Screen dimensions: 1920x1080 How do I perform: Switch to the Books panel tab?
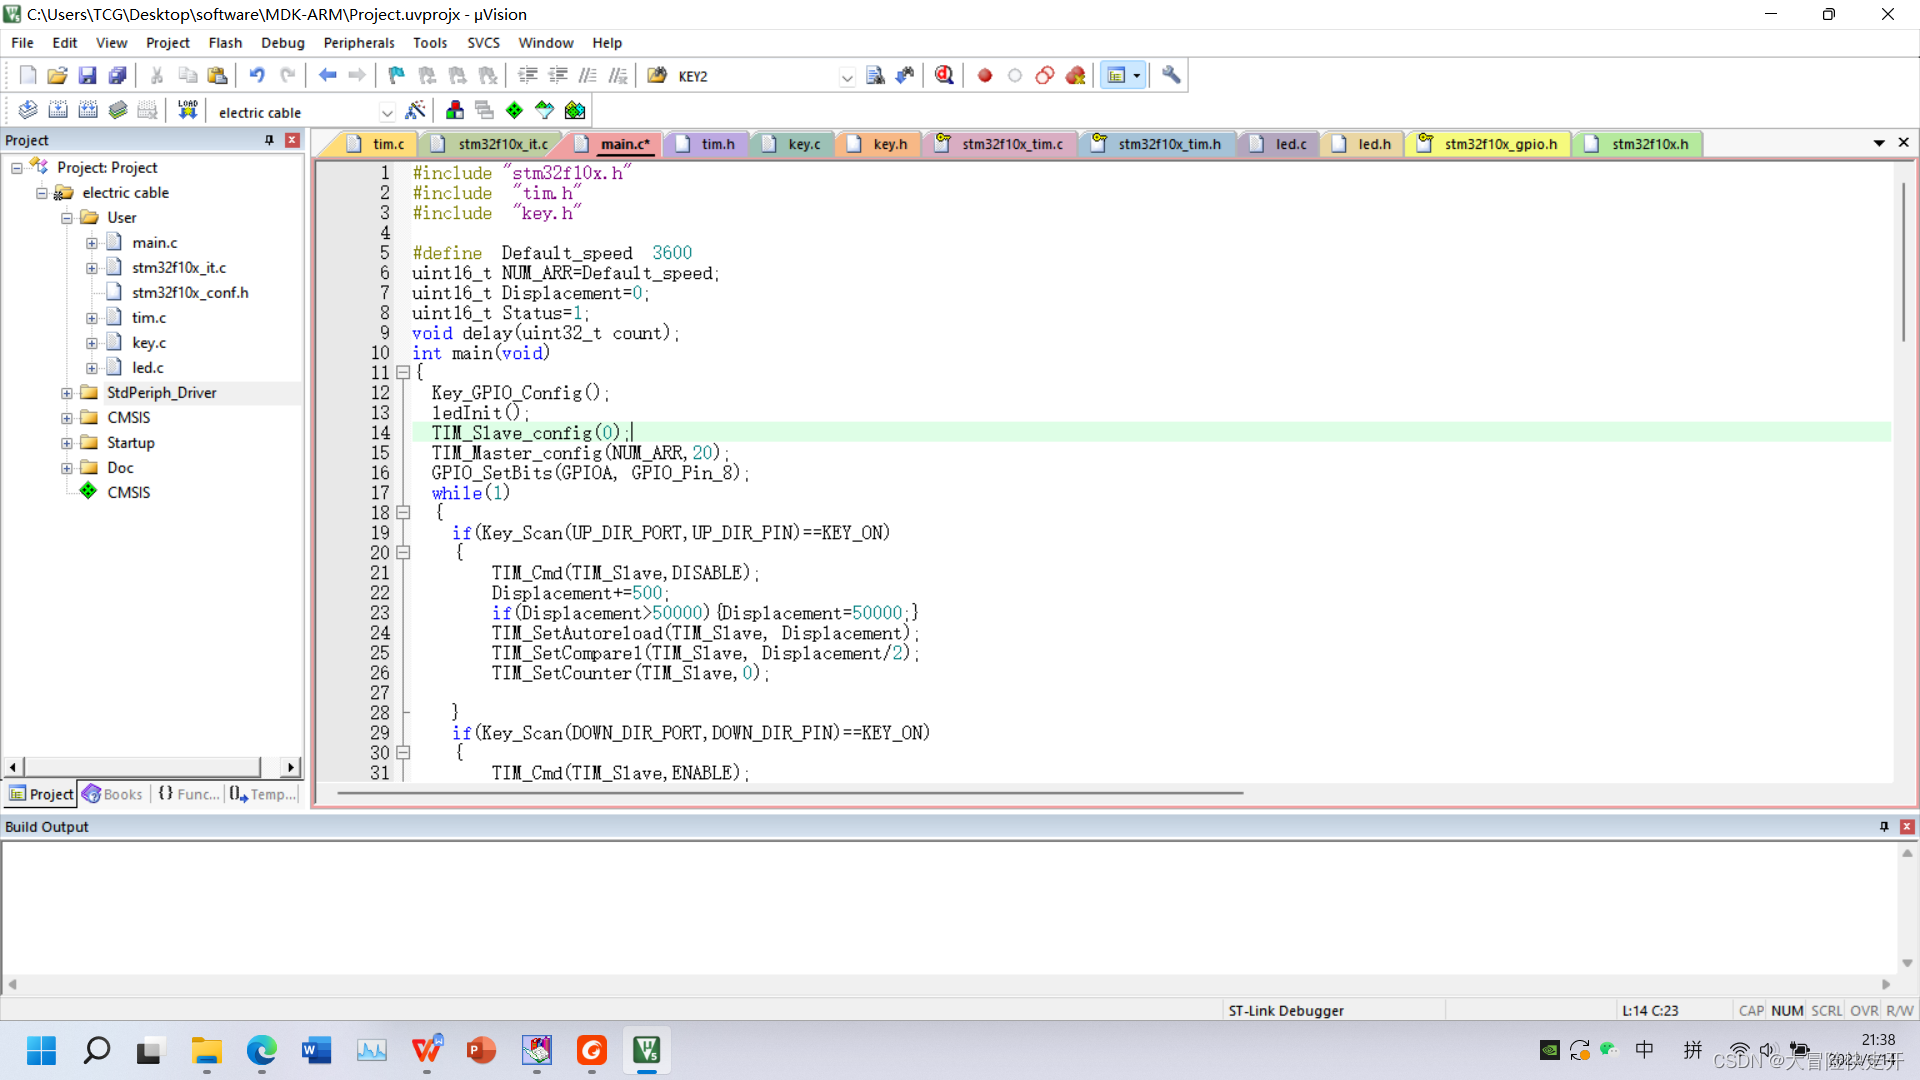point(113,794)
